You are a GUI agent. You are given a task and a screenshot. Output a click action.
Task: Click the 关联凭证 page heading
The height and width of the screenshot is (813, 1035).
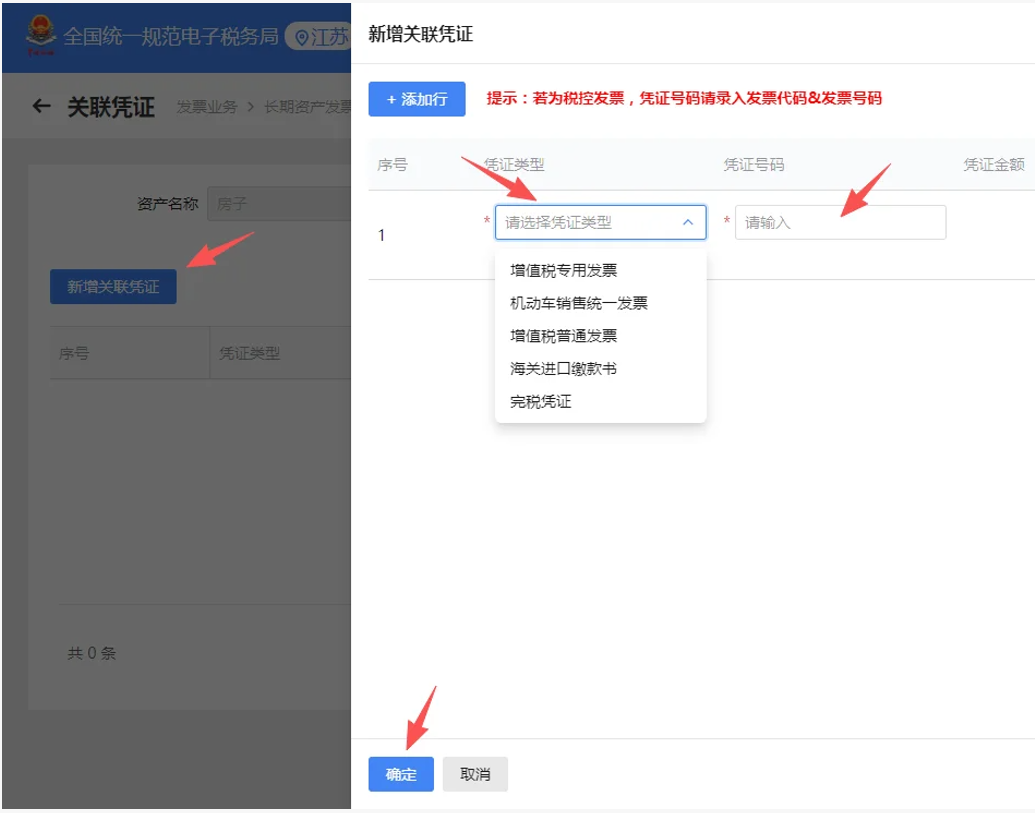111,106
